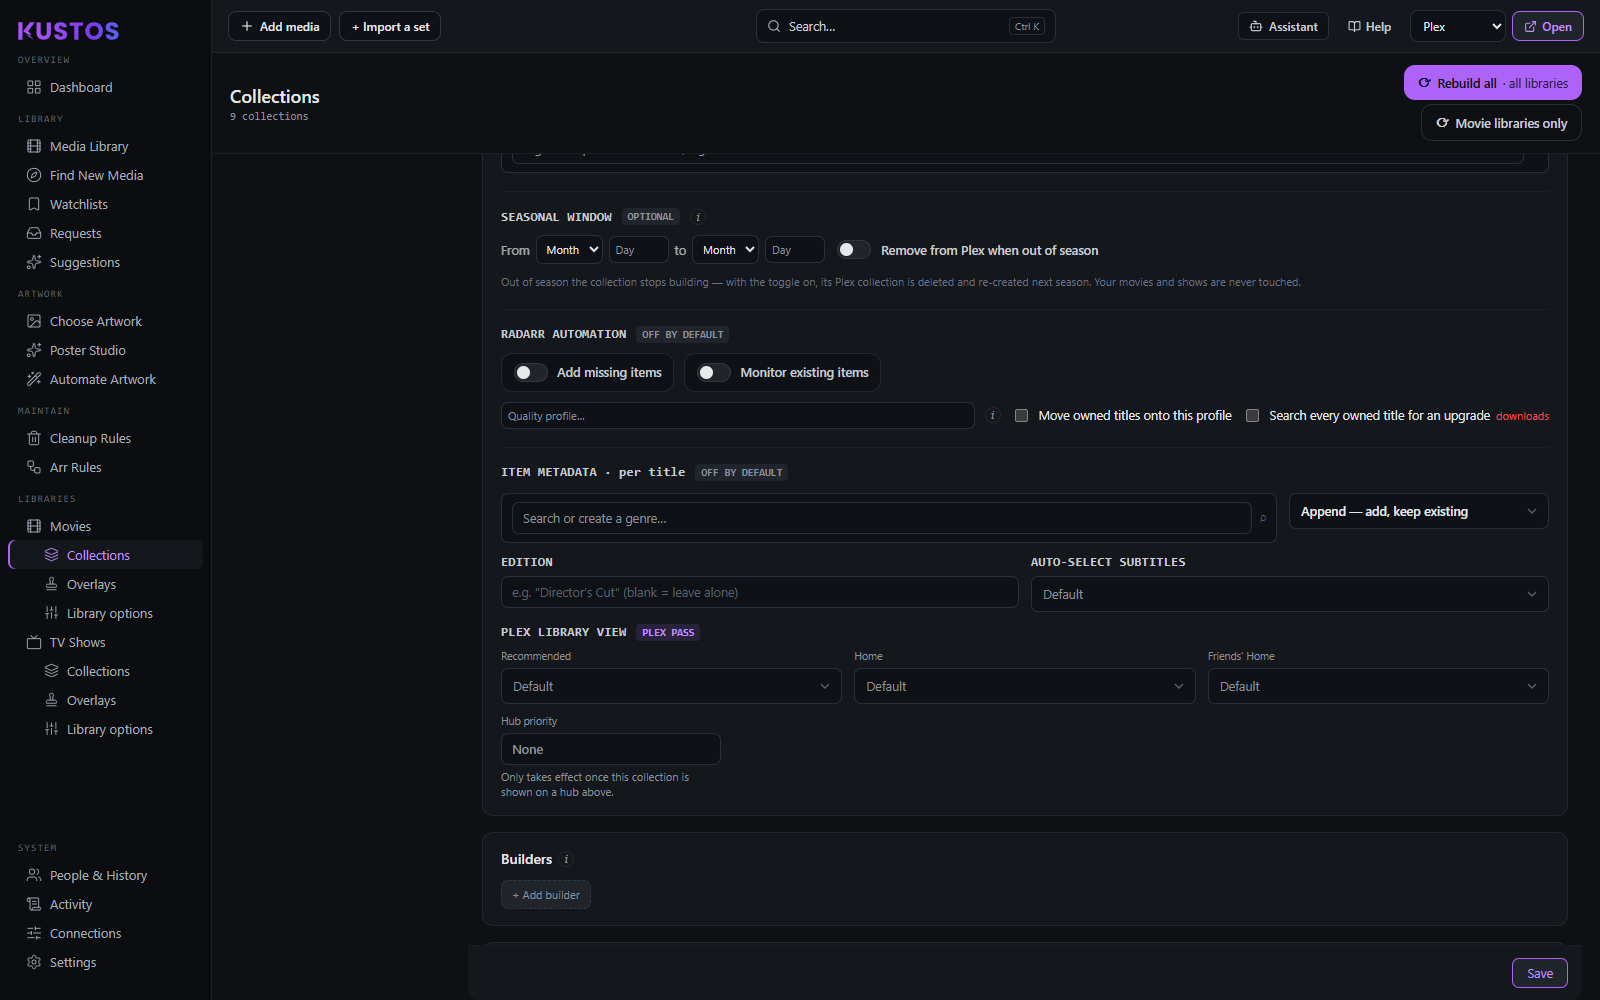Screen dimensions: 1600x1000
Task: Click the Choose Artwork image icon
Action: [34, 321]
